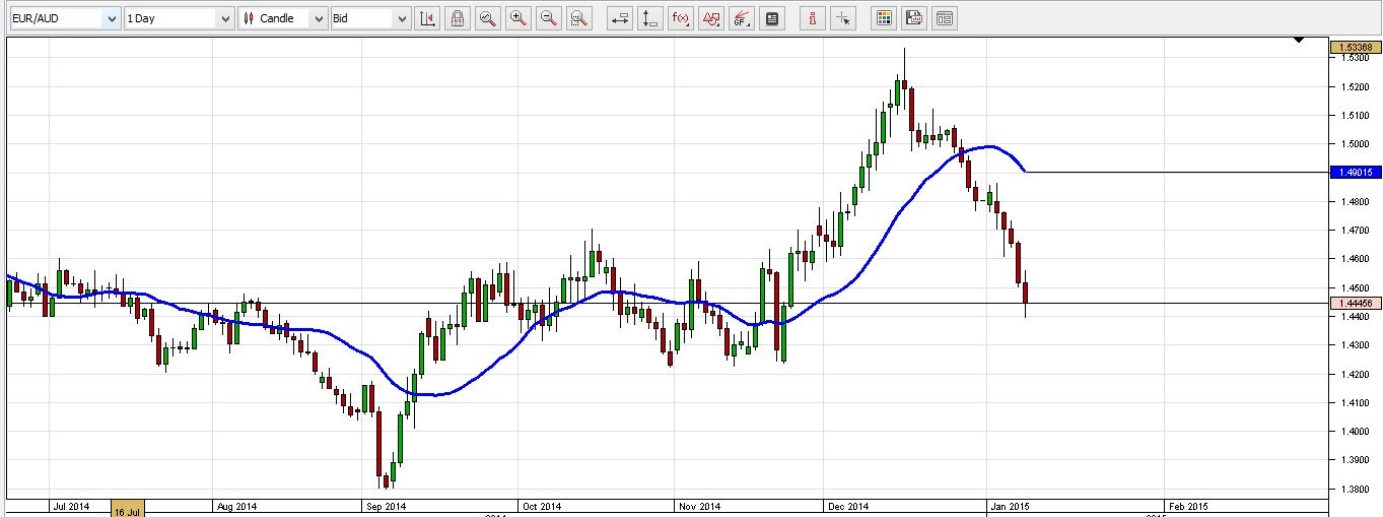This screenshot has width=1383, height=517.
Task: Open the 1 Day timeframe dropdown
Action: pyautogui.click(x=179, y=18)
